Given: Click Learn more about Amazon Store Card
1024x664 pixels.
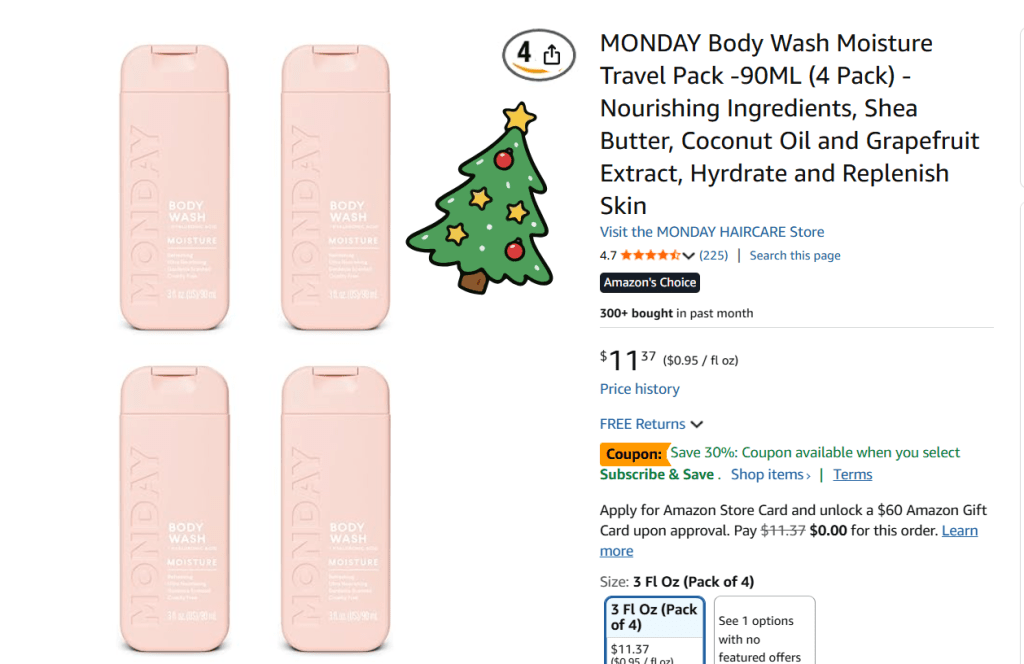Looking at the screenshot, I should tap(959, 531).
